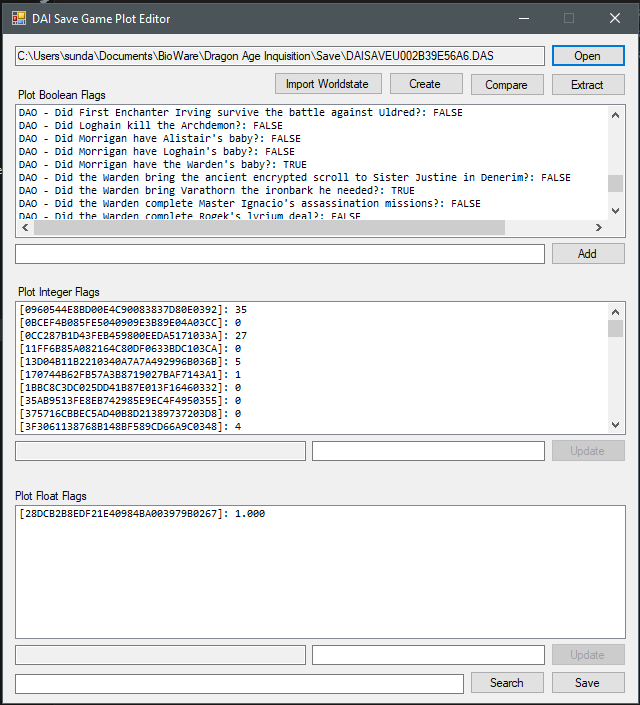640x705 pixels.
Task: Select float flag 28DCB2B8EDF21E40984BA003979B0267
Action: point(141,514)
